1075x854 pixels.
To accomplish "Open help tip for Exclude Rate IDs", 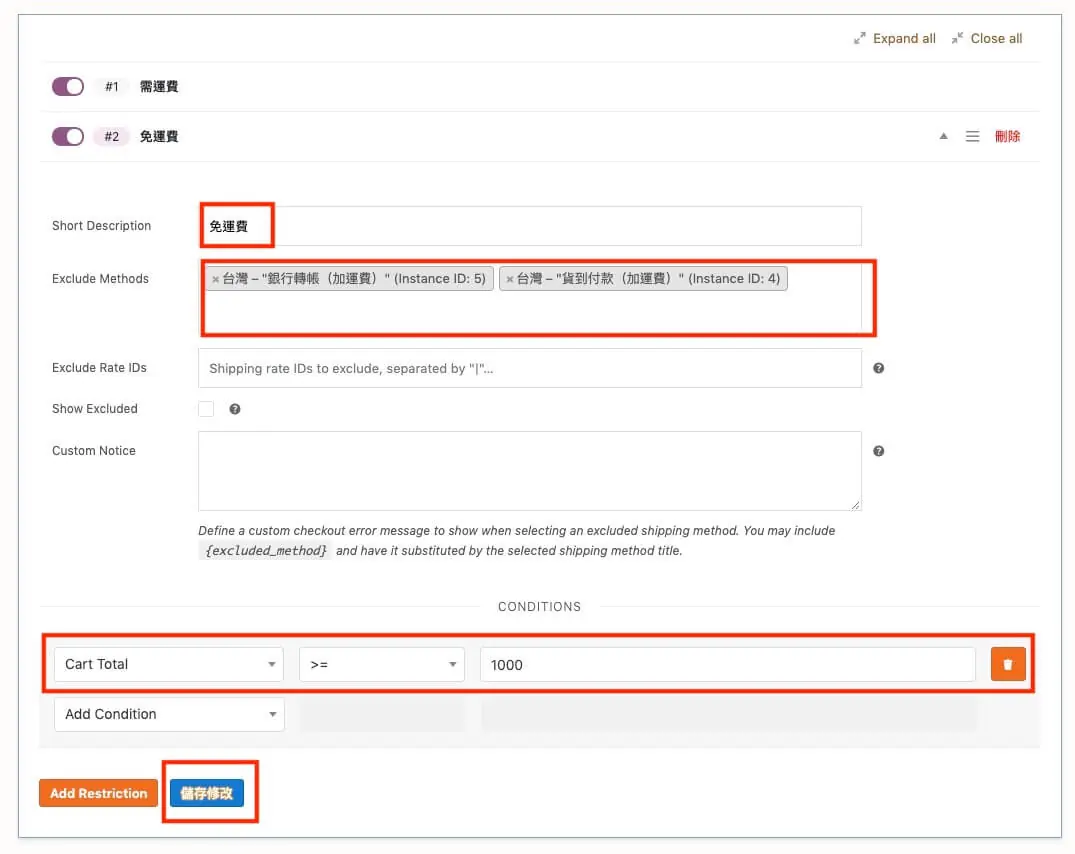I will coord(878,368).
